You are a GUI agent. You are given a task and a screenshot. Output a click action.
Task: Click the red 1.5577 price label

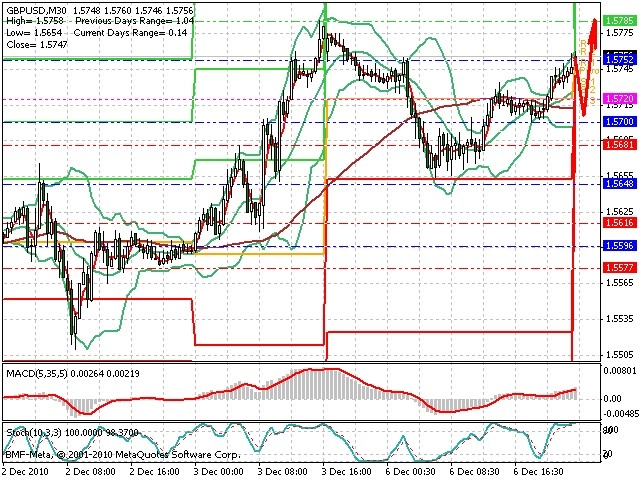pyautogui.click(x=620, y=268)
